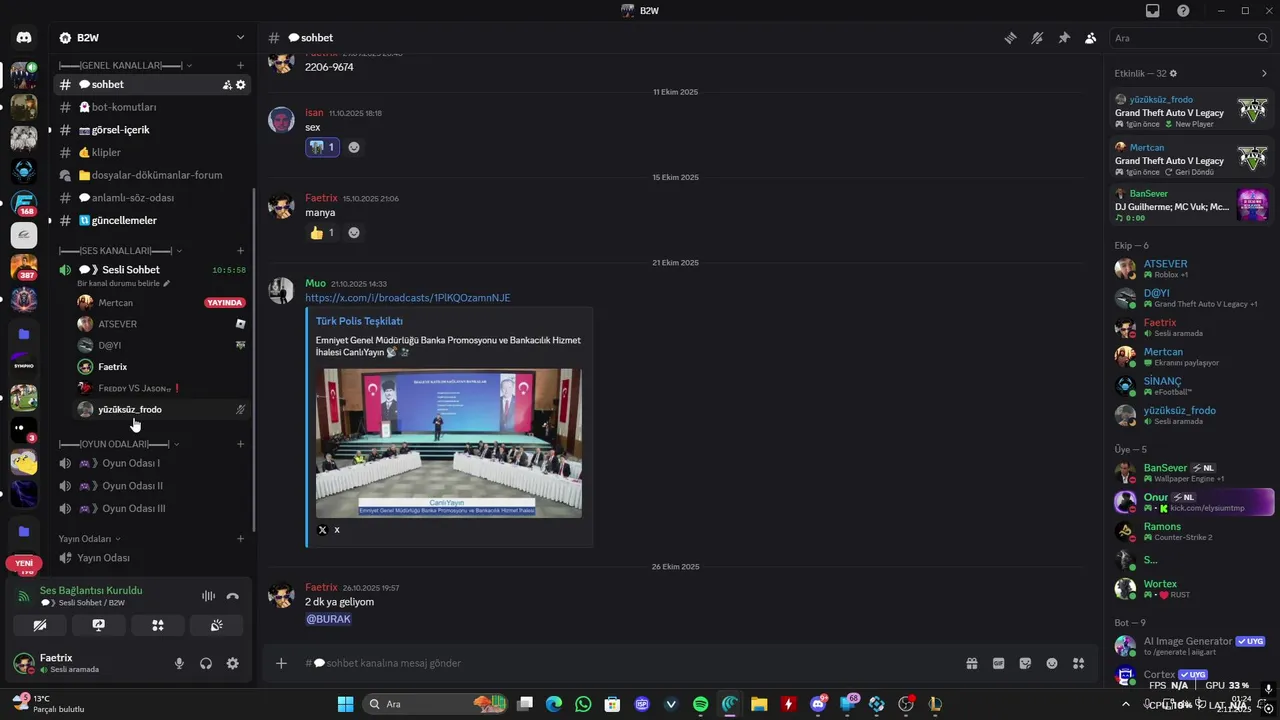
Task: Start an activity shapes icon
Action: (x=157, y=625)
